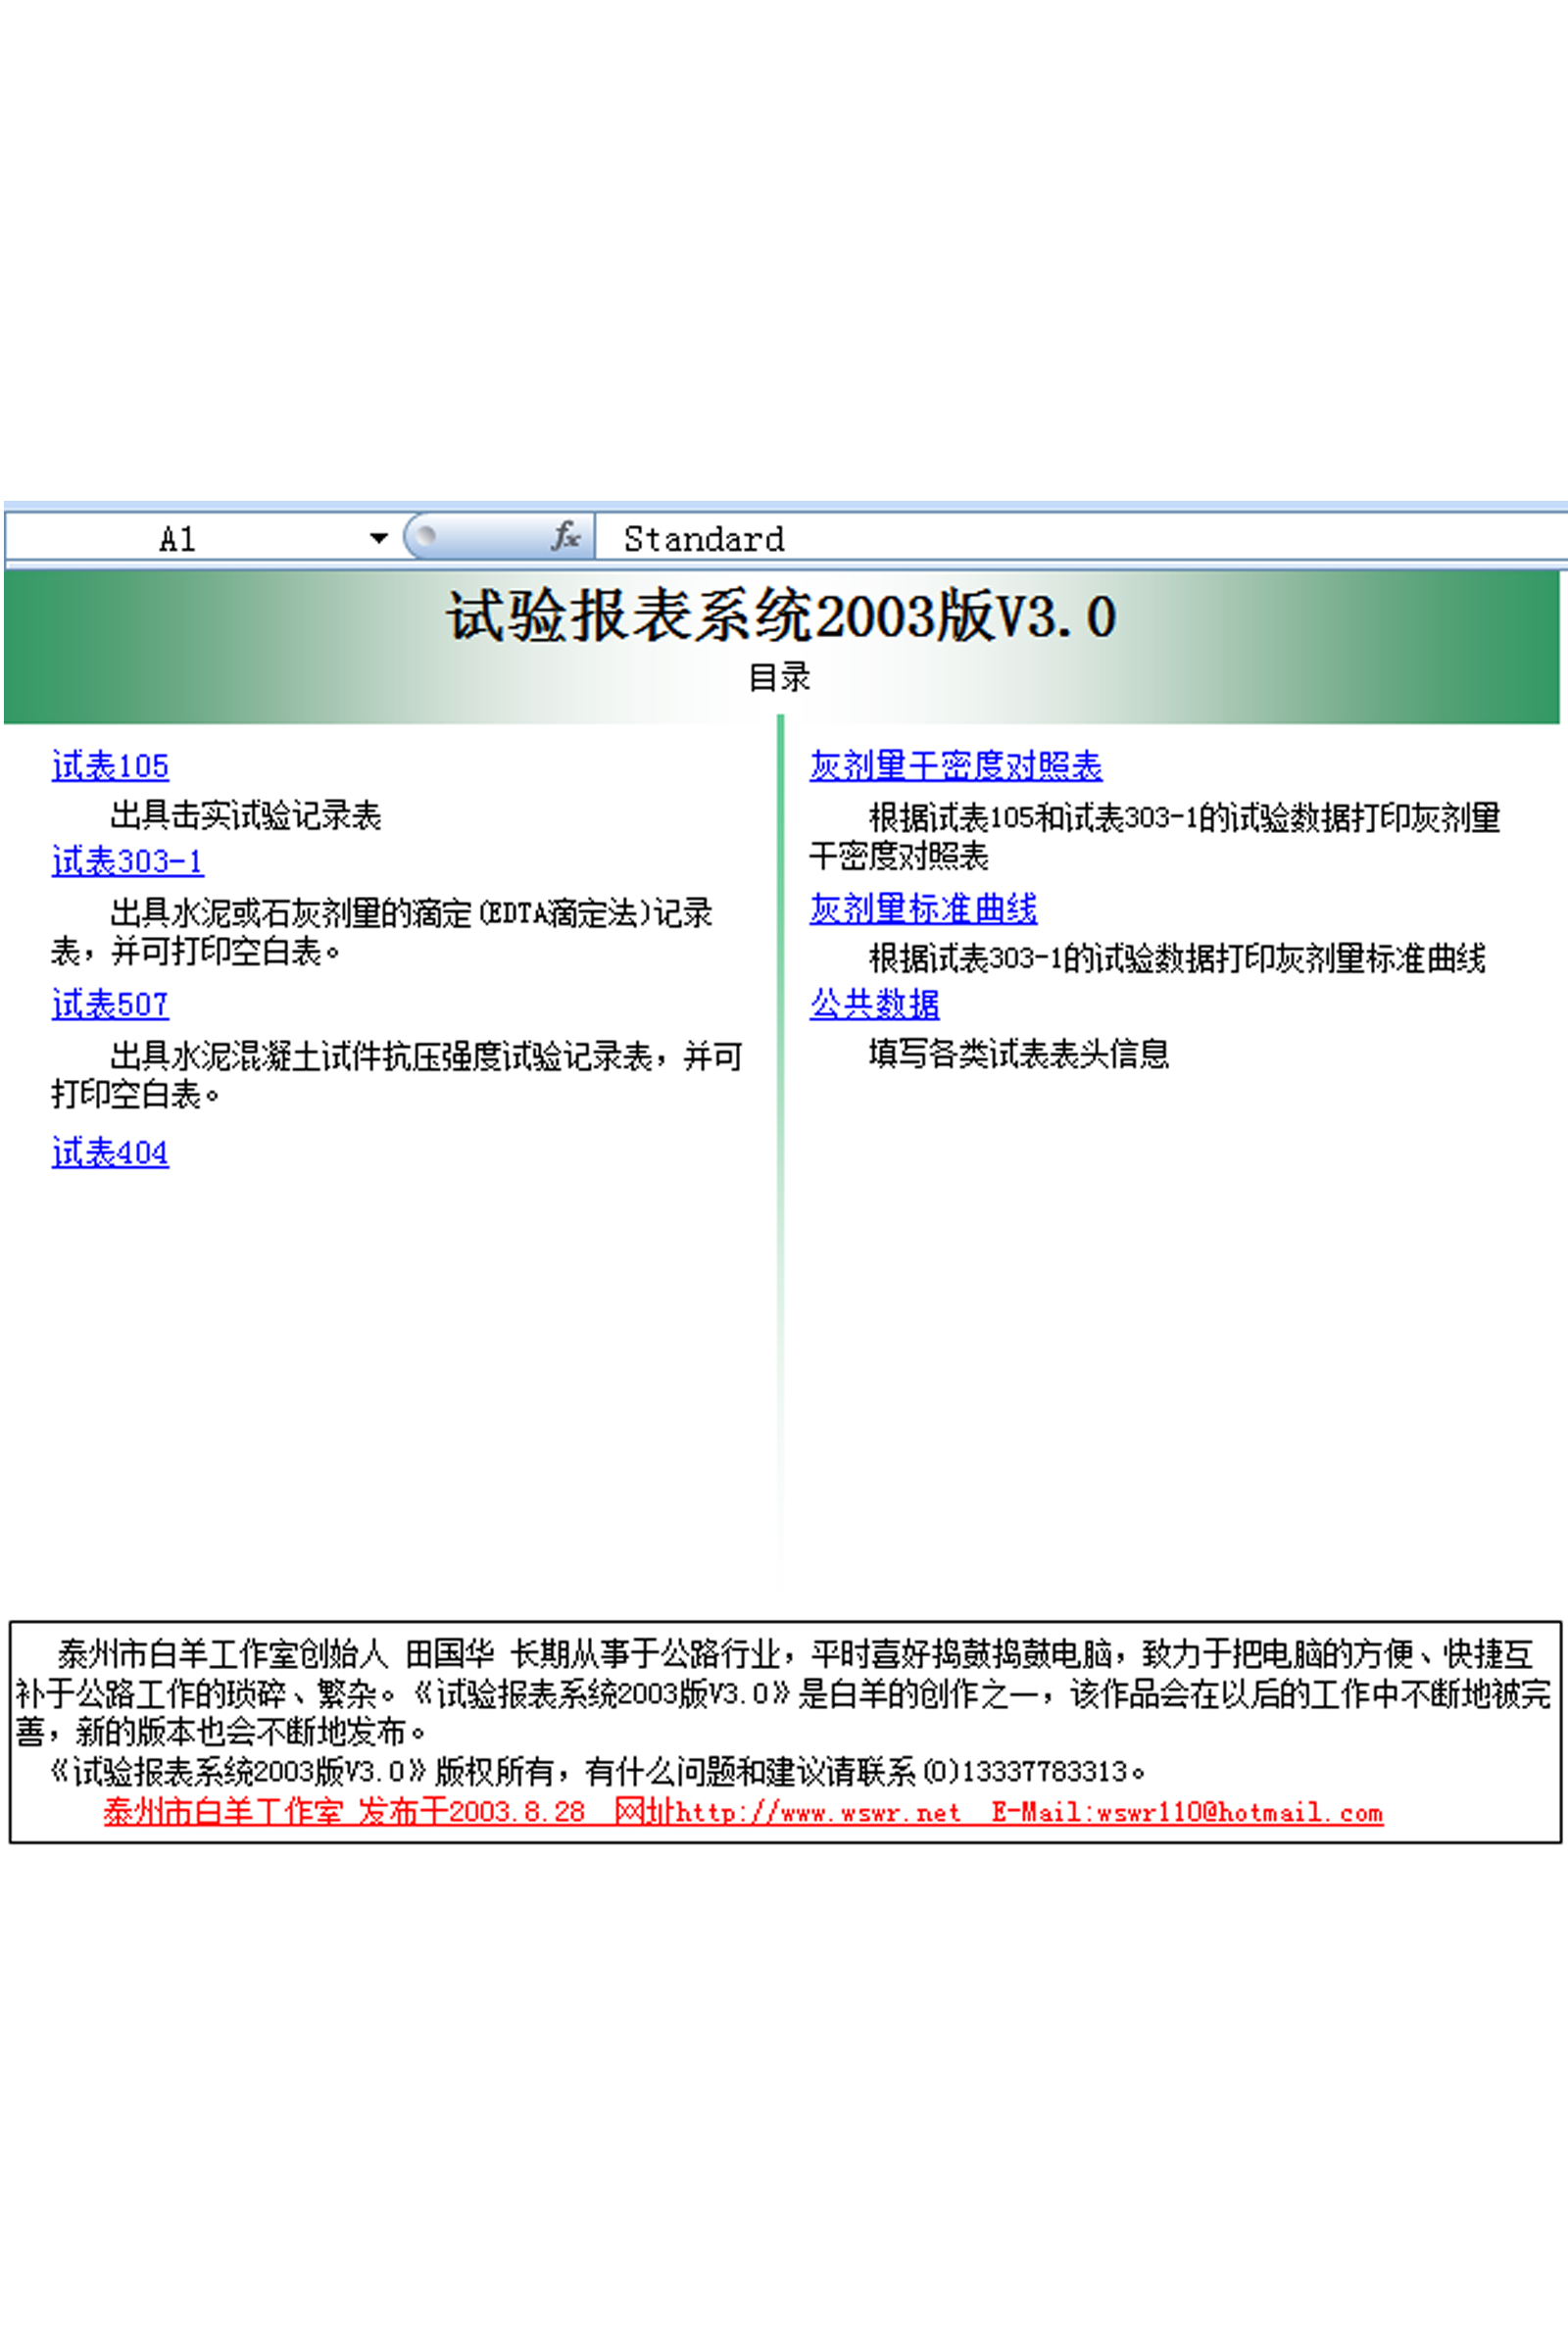The image size is (1568, 2352).
Task: Open the 试表303-1 link
Action: tap(127, 861)
